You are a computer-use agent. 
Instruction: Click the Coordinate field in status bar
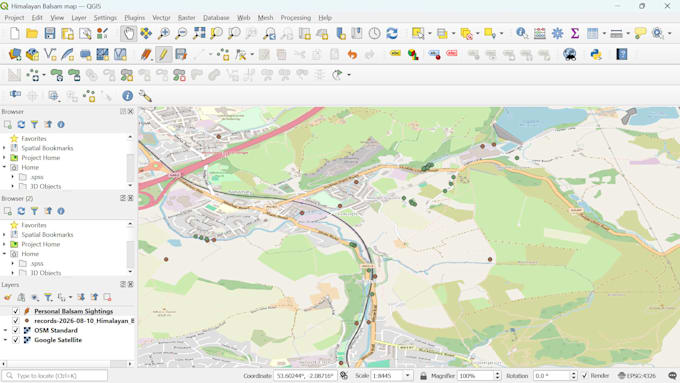(x=304, y=376)
